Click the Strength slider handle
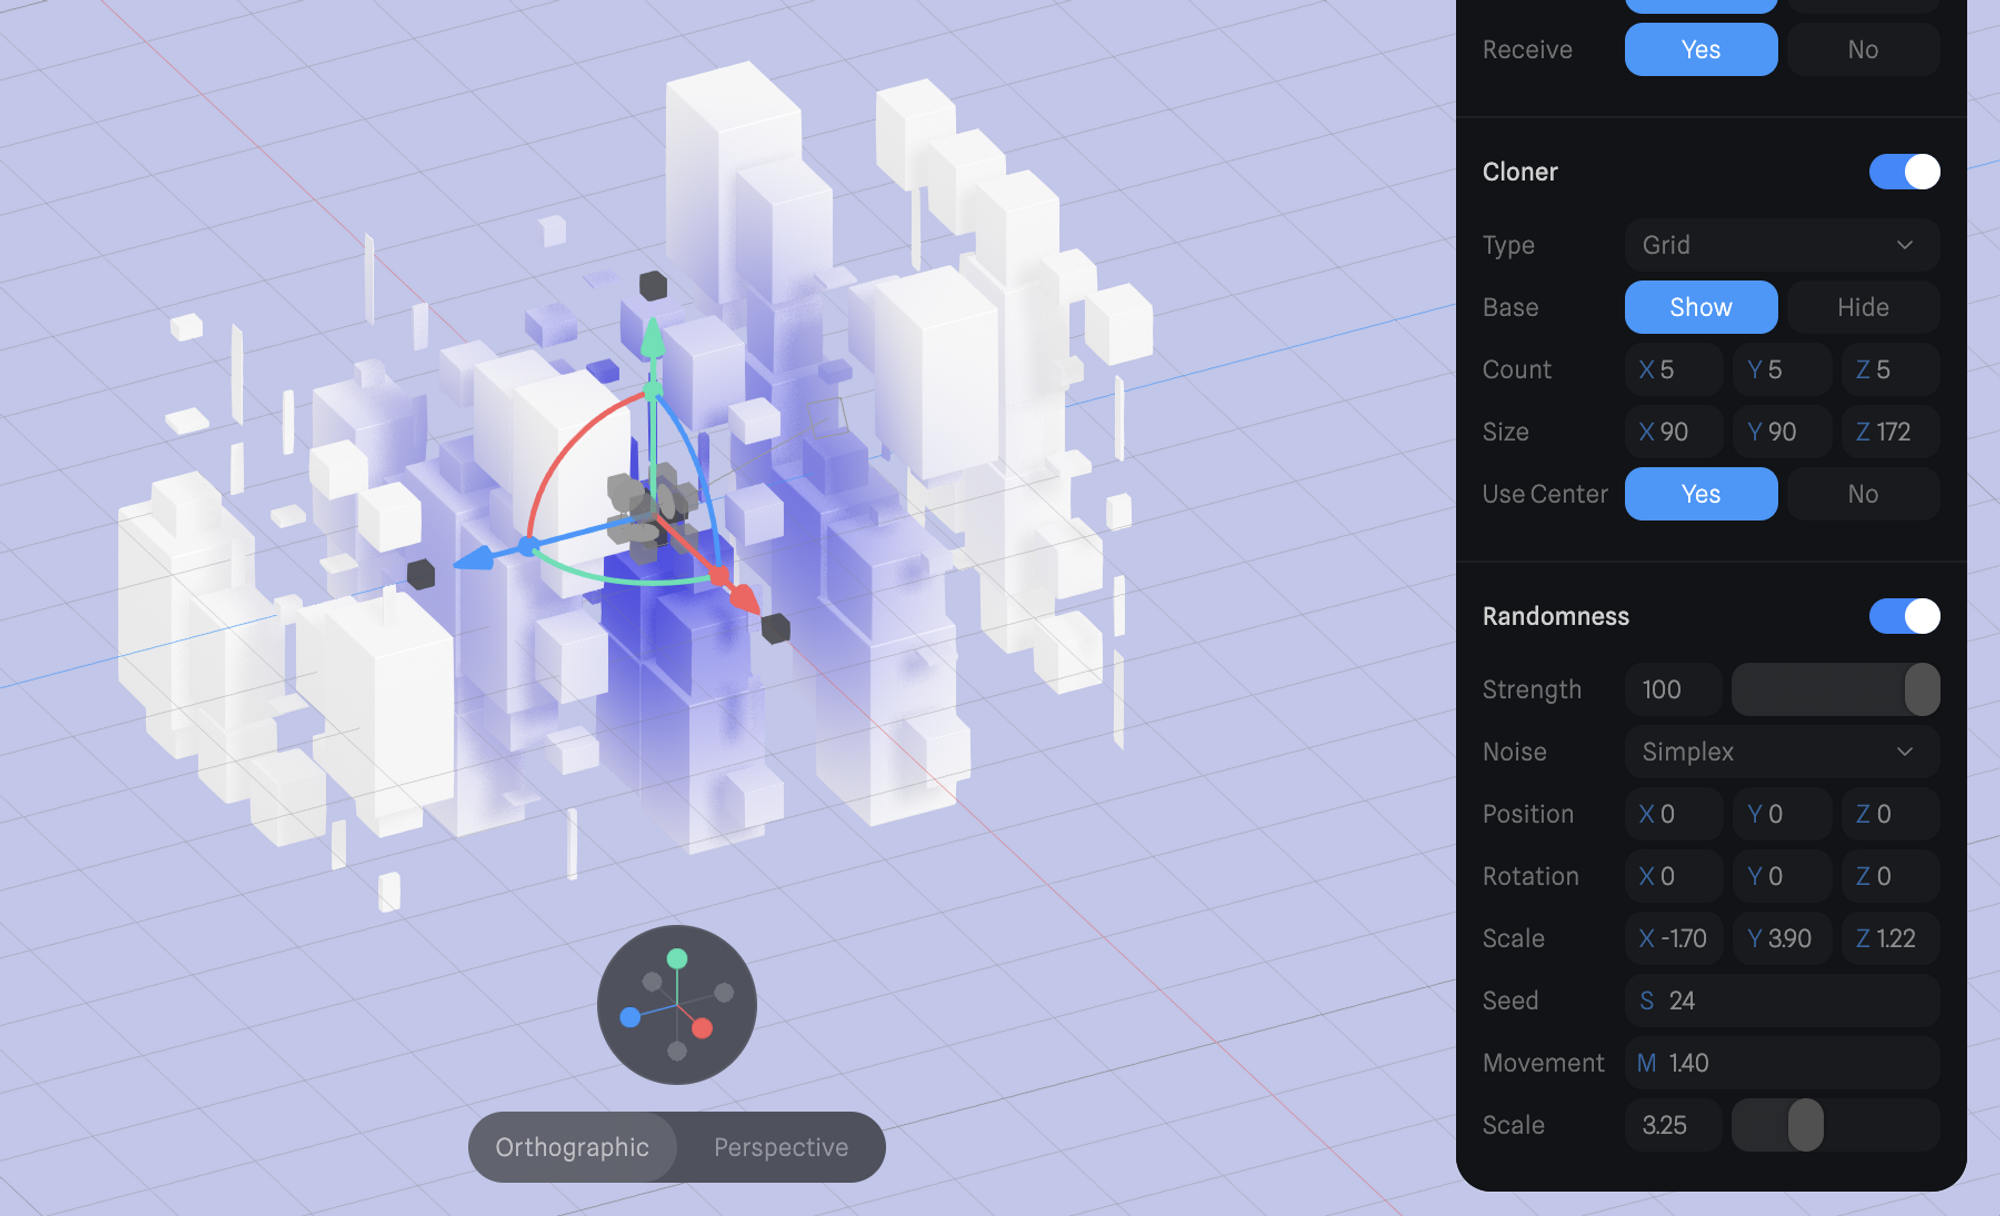Screen dimensions: 2000x1216 [x=1921, y=689]
